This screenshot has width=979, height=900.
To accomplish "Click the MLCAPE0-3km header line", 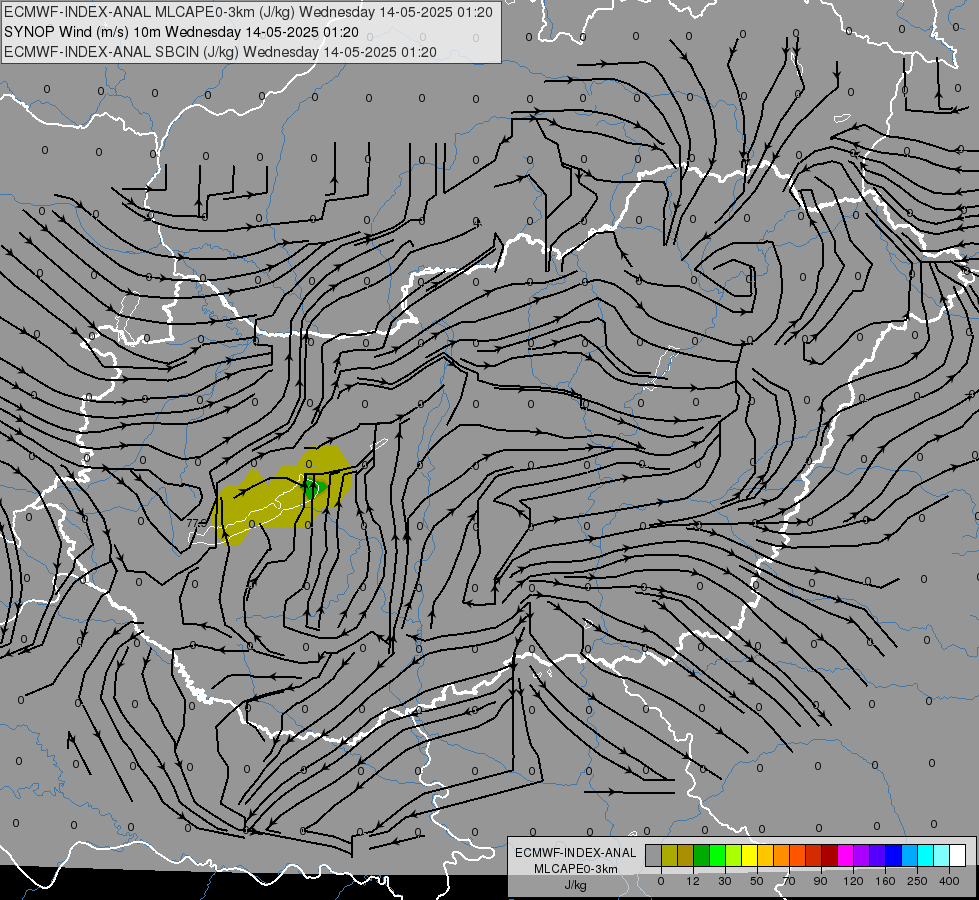I will pyautogui.click(x=248, y=12).
